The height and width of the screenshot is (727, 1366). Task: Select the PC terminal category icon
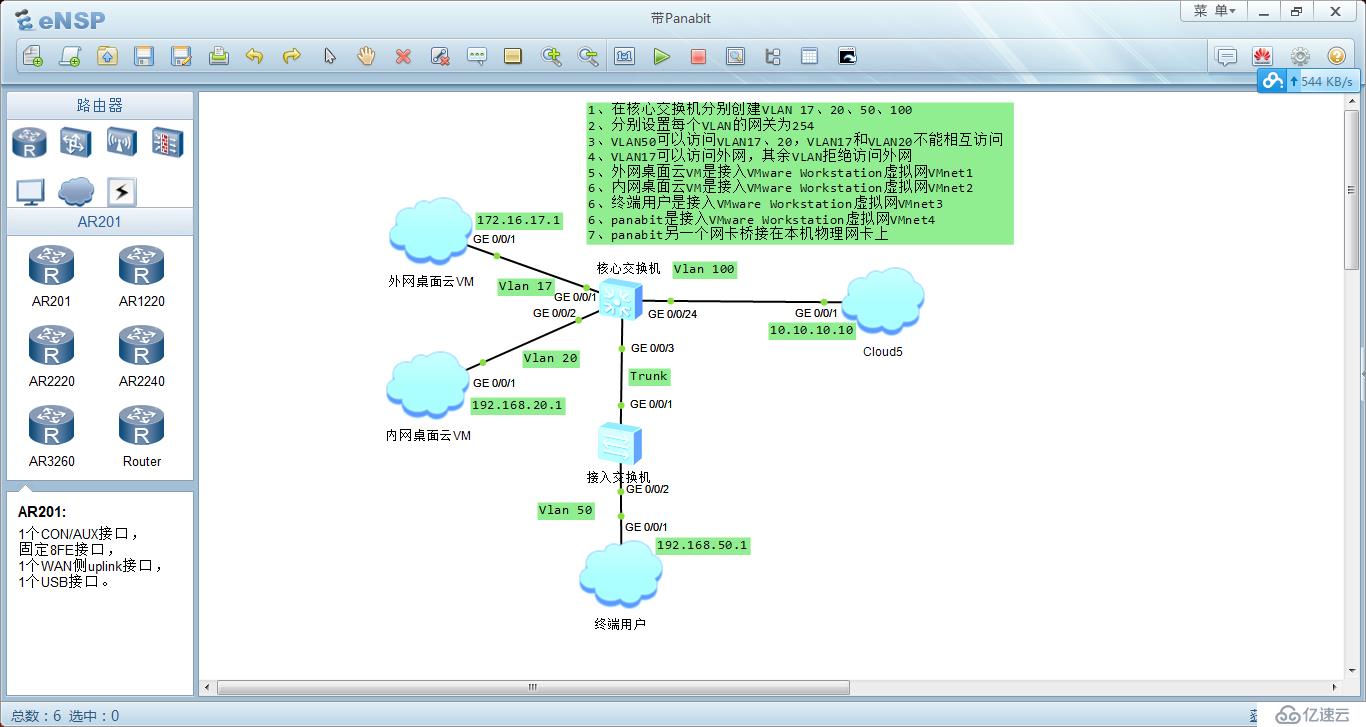point(29,191)
